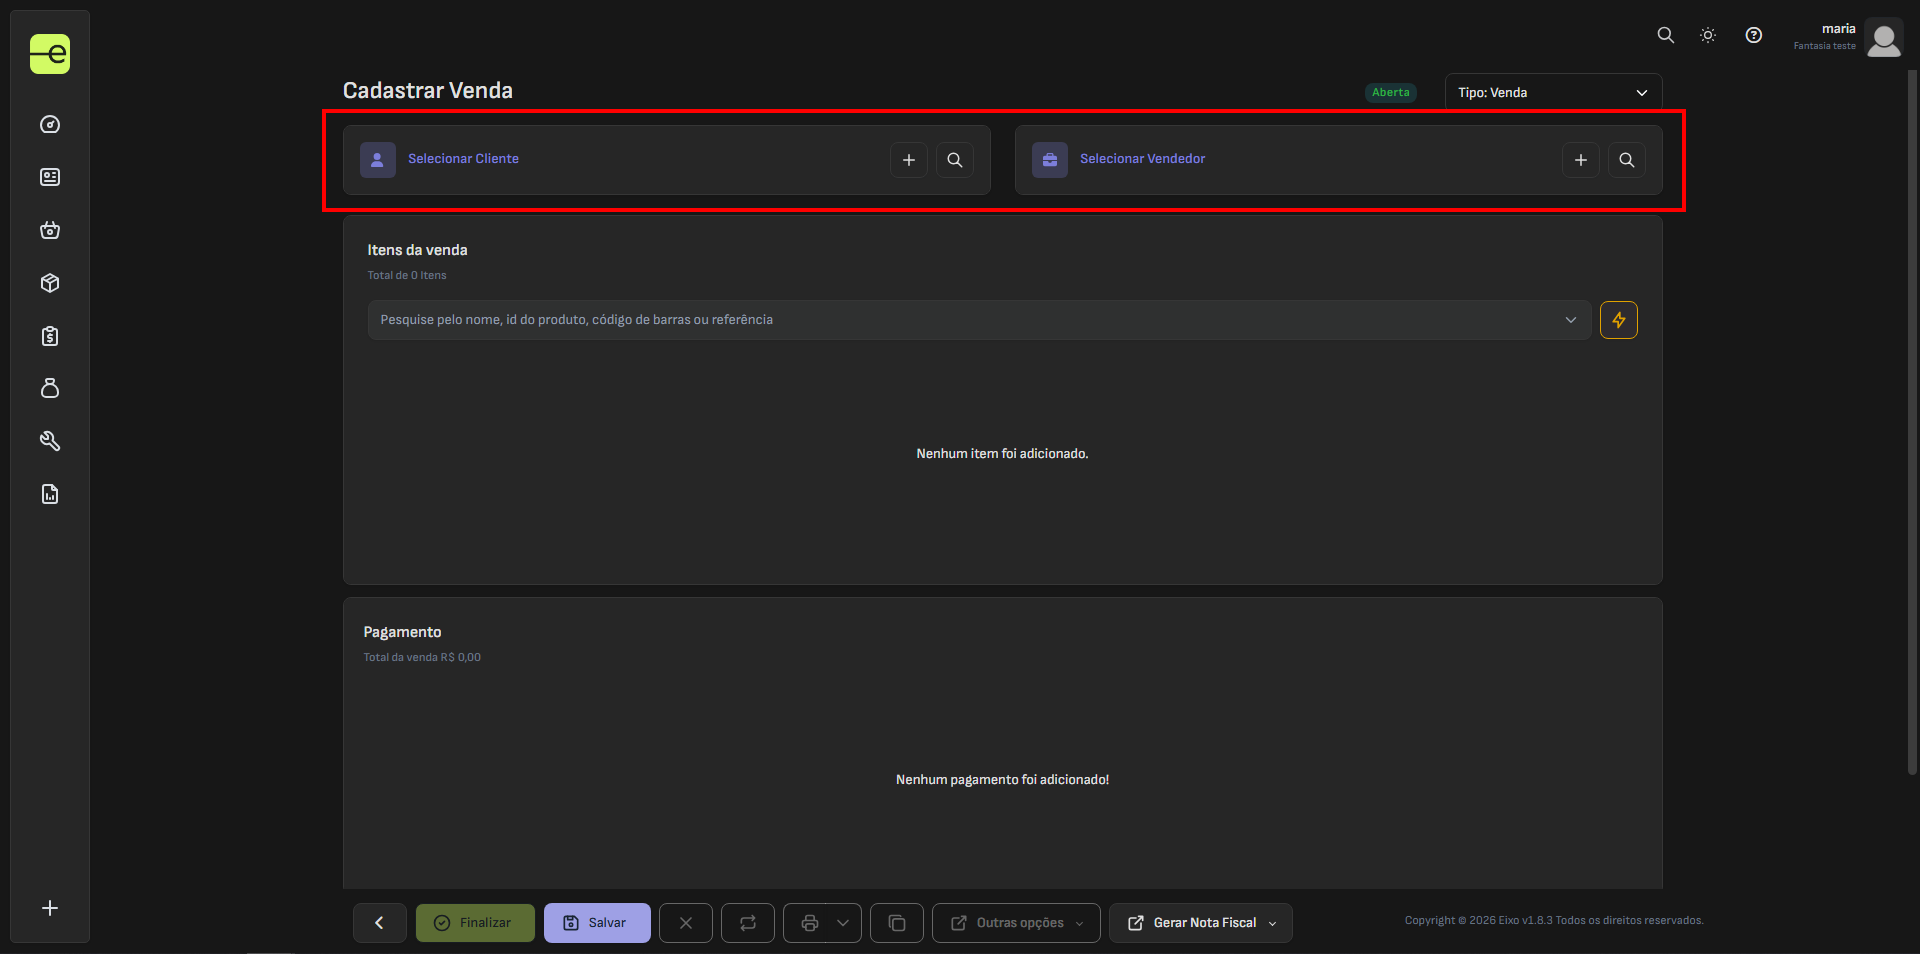Image resolution: width=1920 pixels, height=954 pixels.
Task: Click the page vertical scrollbar
Action: click(1912, 420)
